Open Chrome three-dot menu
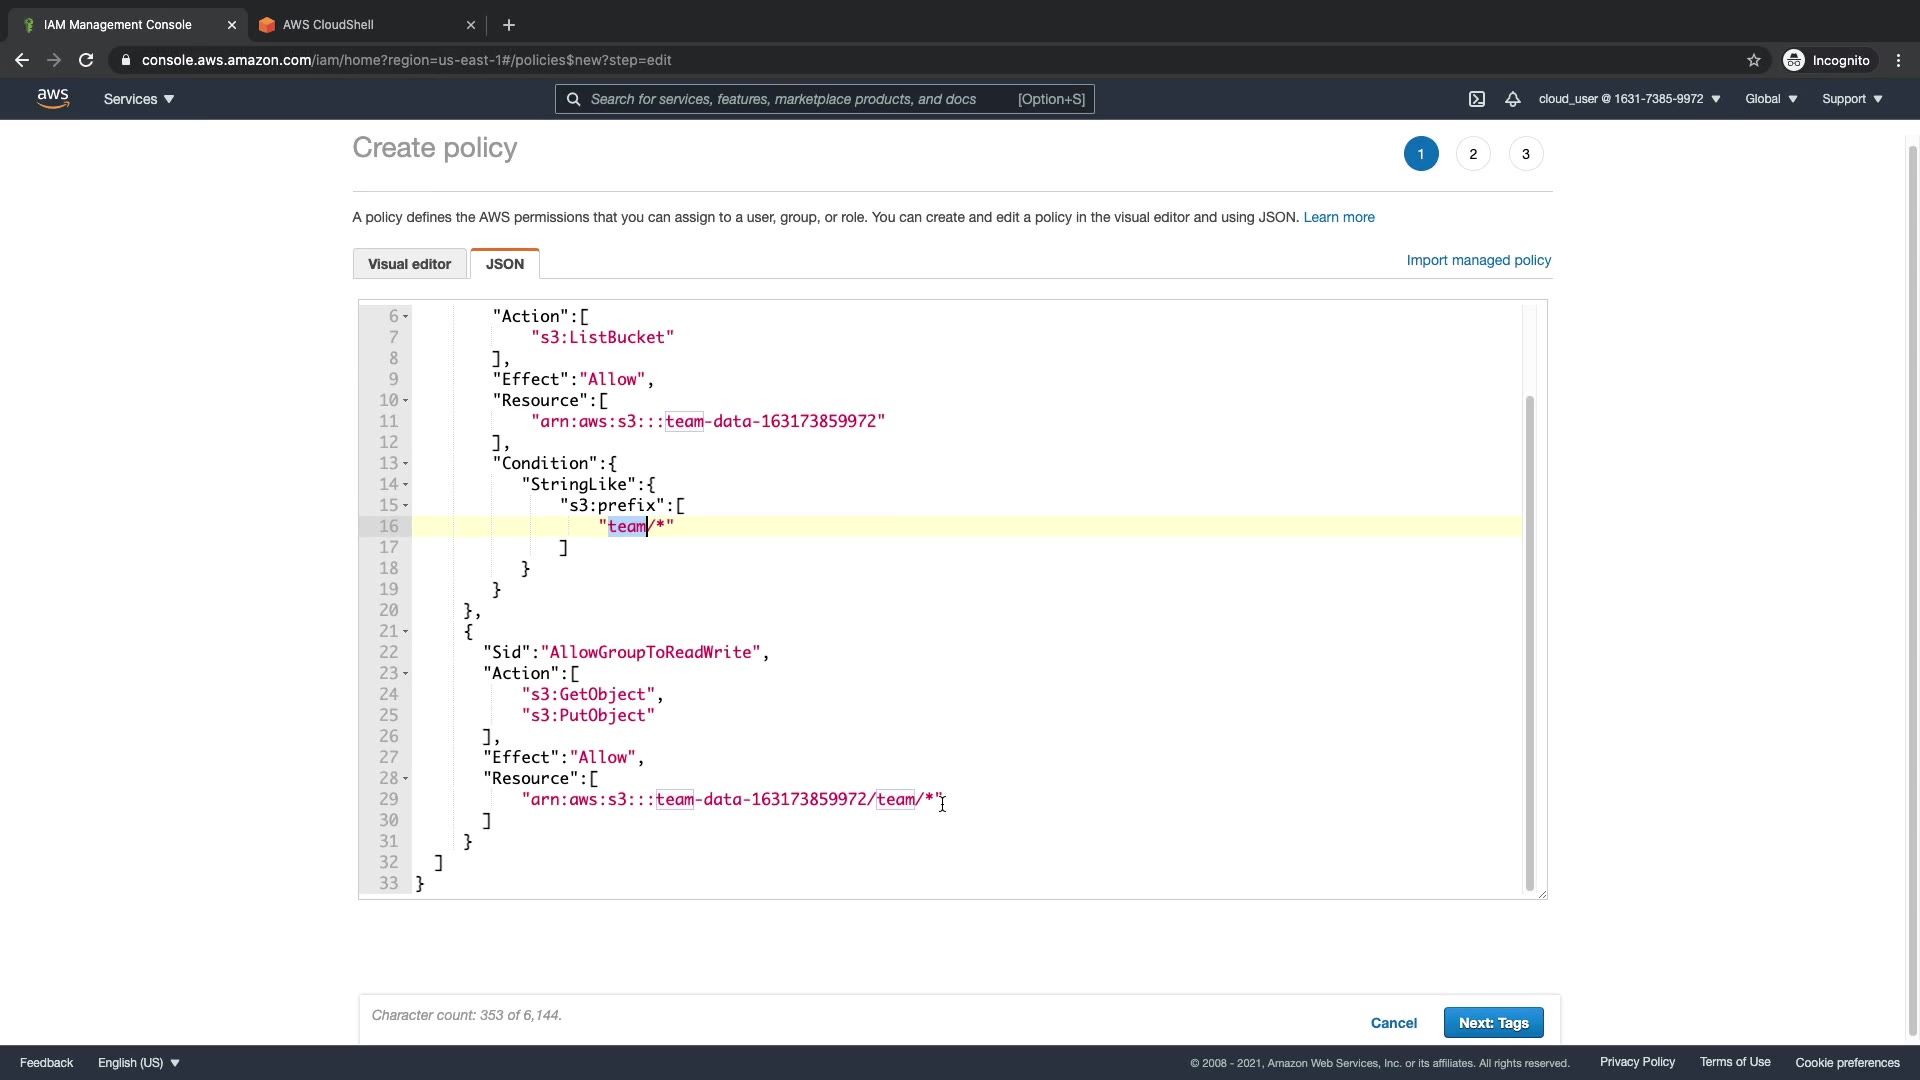 (1898, 60)
